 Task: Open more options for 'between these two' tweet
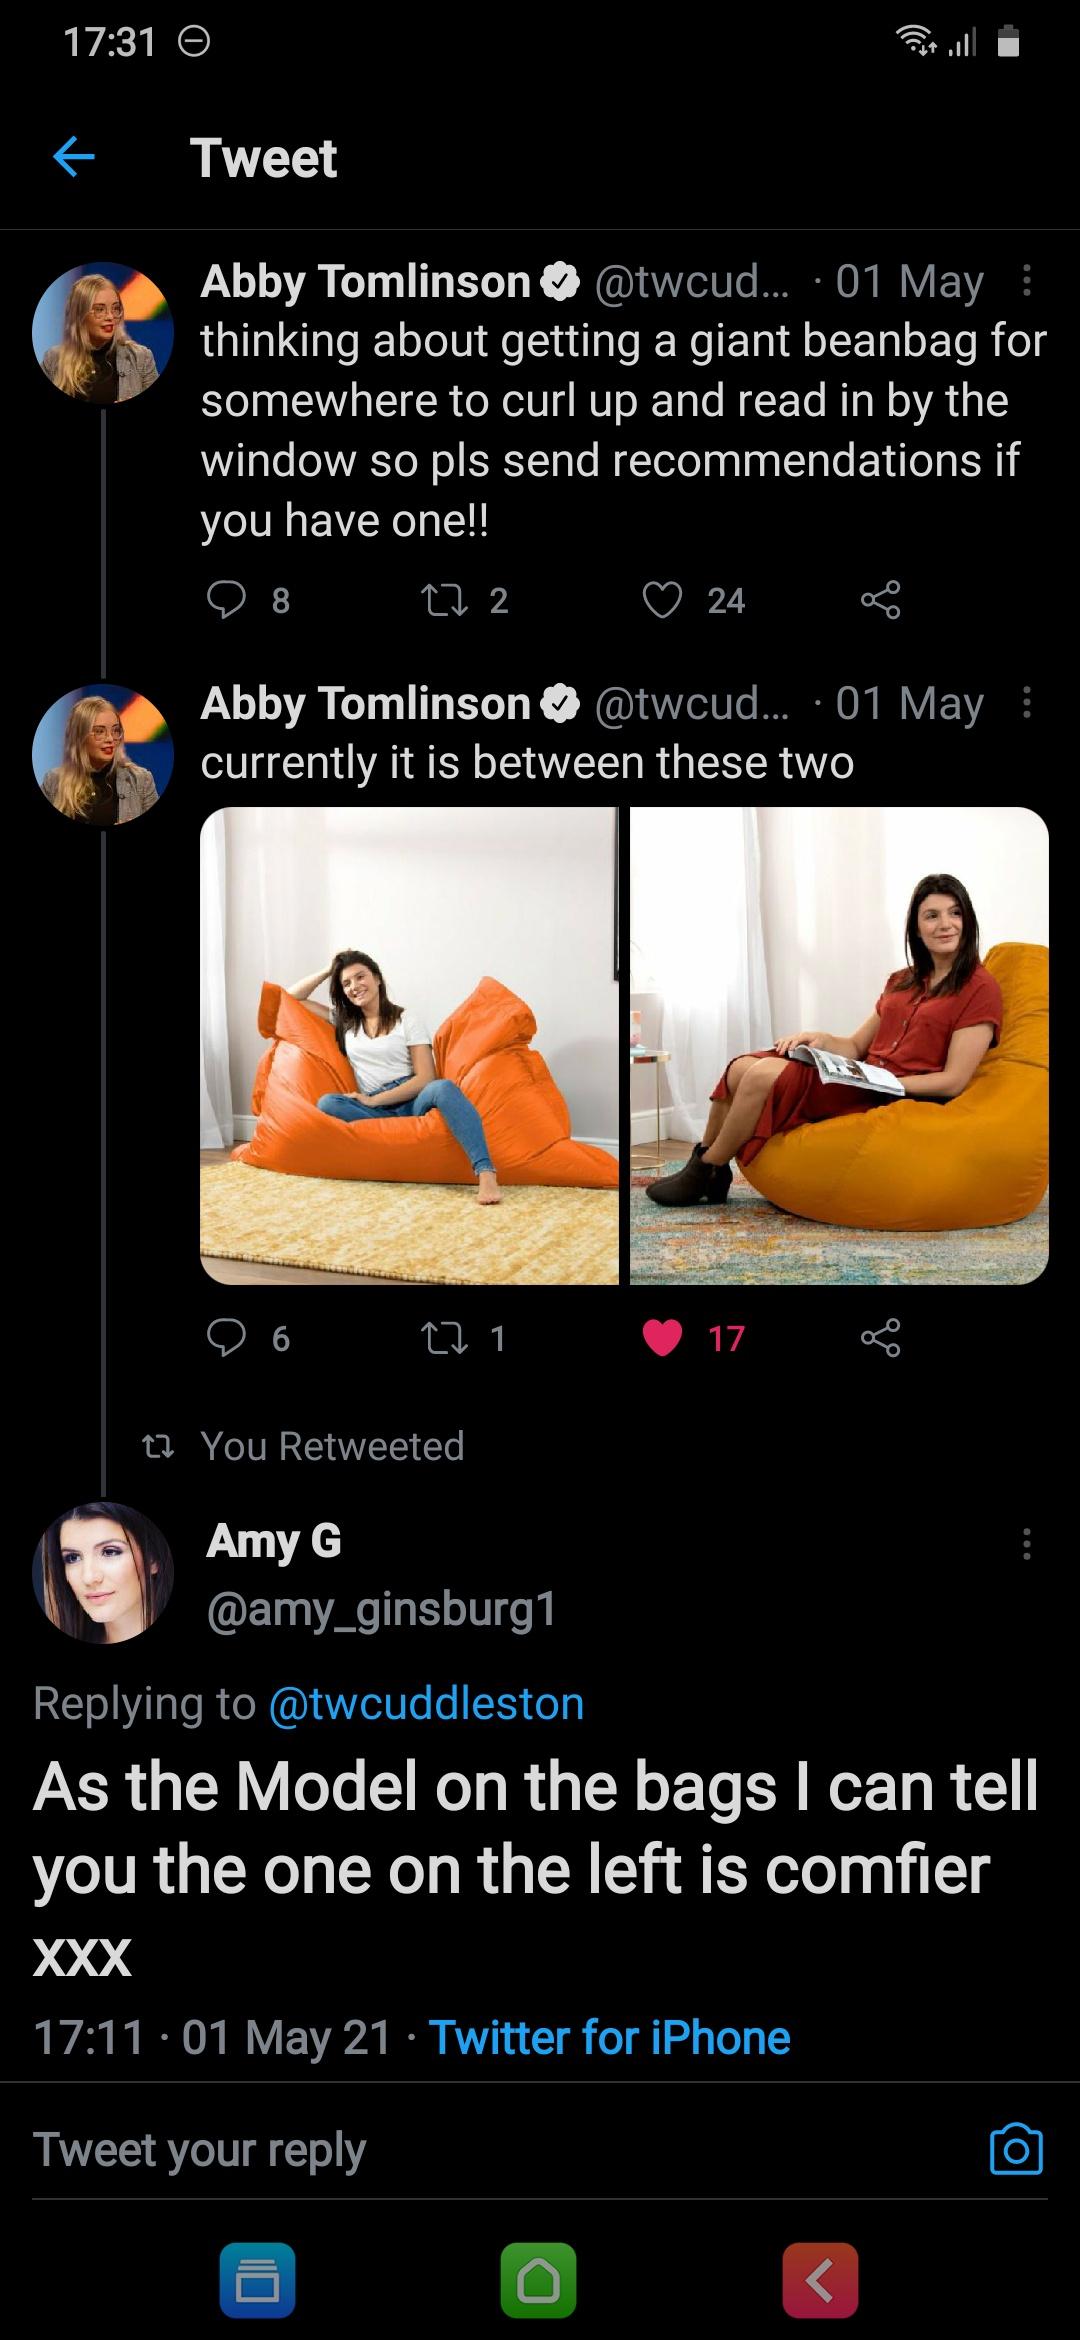pos(1026,703)
